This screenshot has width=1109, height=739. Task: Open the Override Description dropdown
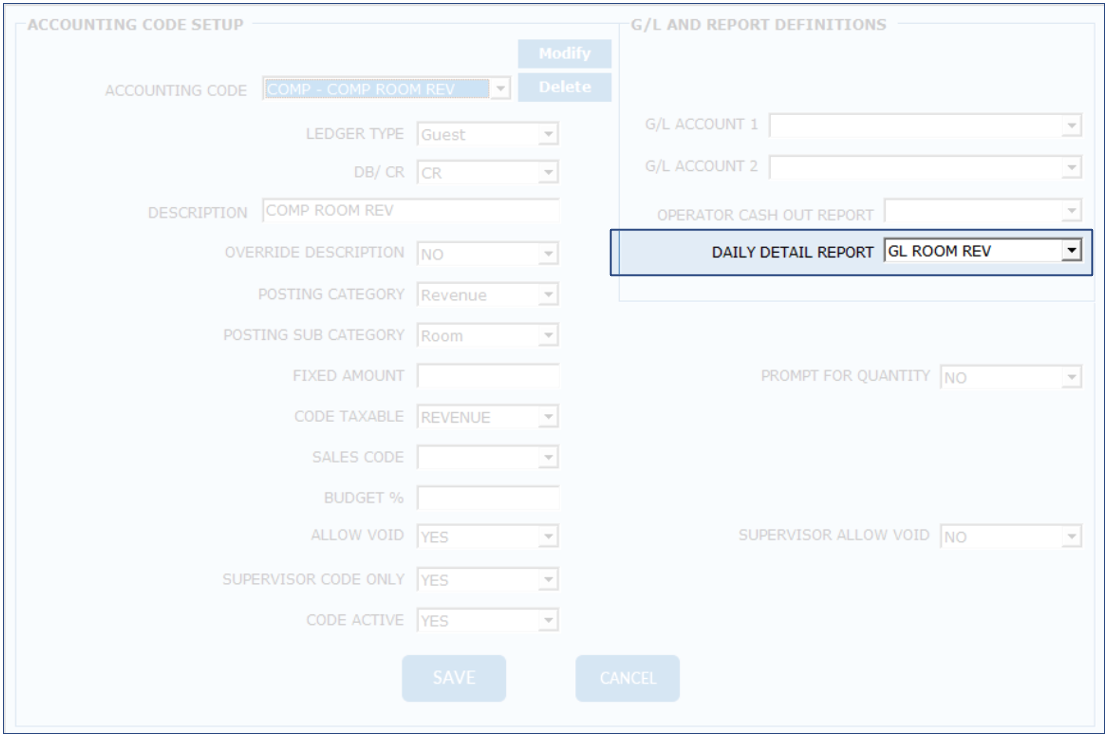coord(547,254)
